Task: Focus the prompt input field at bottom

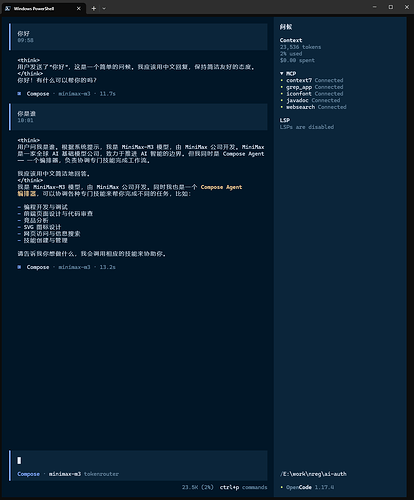Action: pos(138,460)
